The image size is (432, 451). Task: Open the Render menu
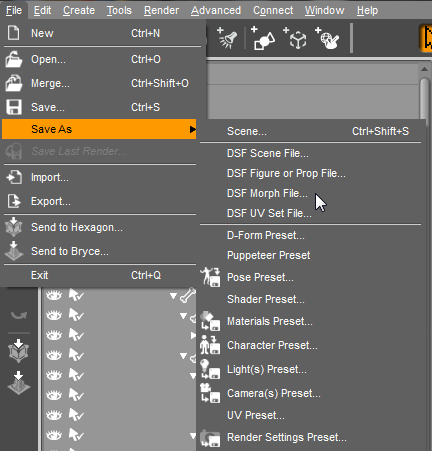click(x=161, y=10)
